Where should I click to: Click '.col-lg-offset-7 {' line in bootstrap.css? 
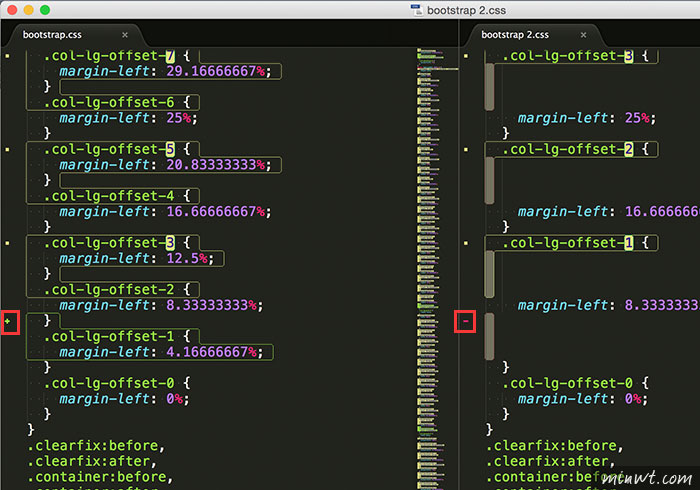117,56
